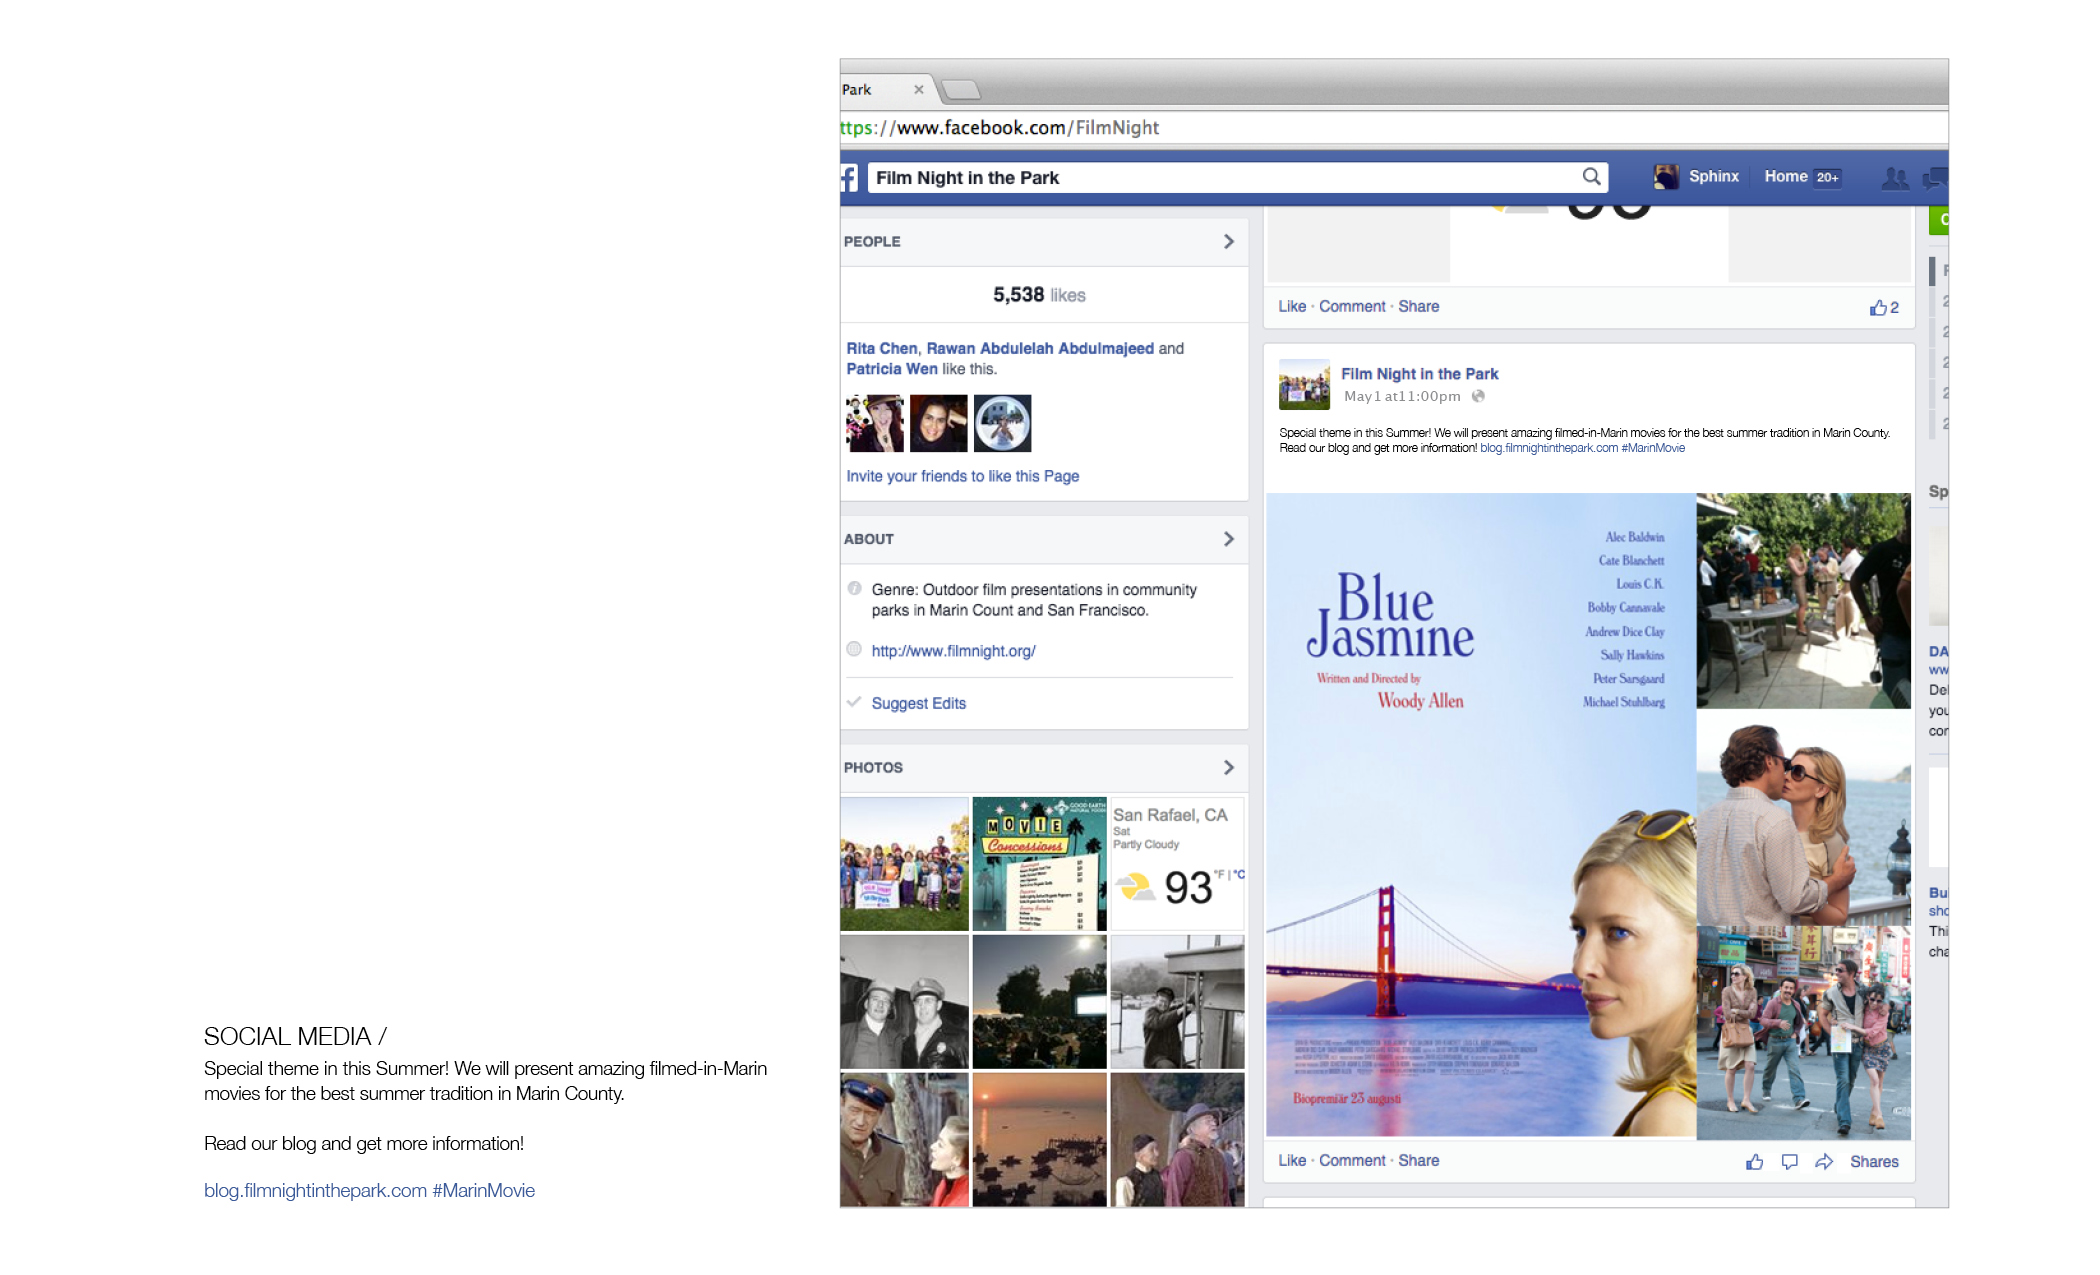The width and height of the screenshot is (2100, 1275).
Task: Open the night outdoor screen photo
Action: click(x=1039, y=1002)
